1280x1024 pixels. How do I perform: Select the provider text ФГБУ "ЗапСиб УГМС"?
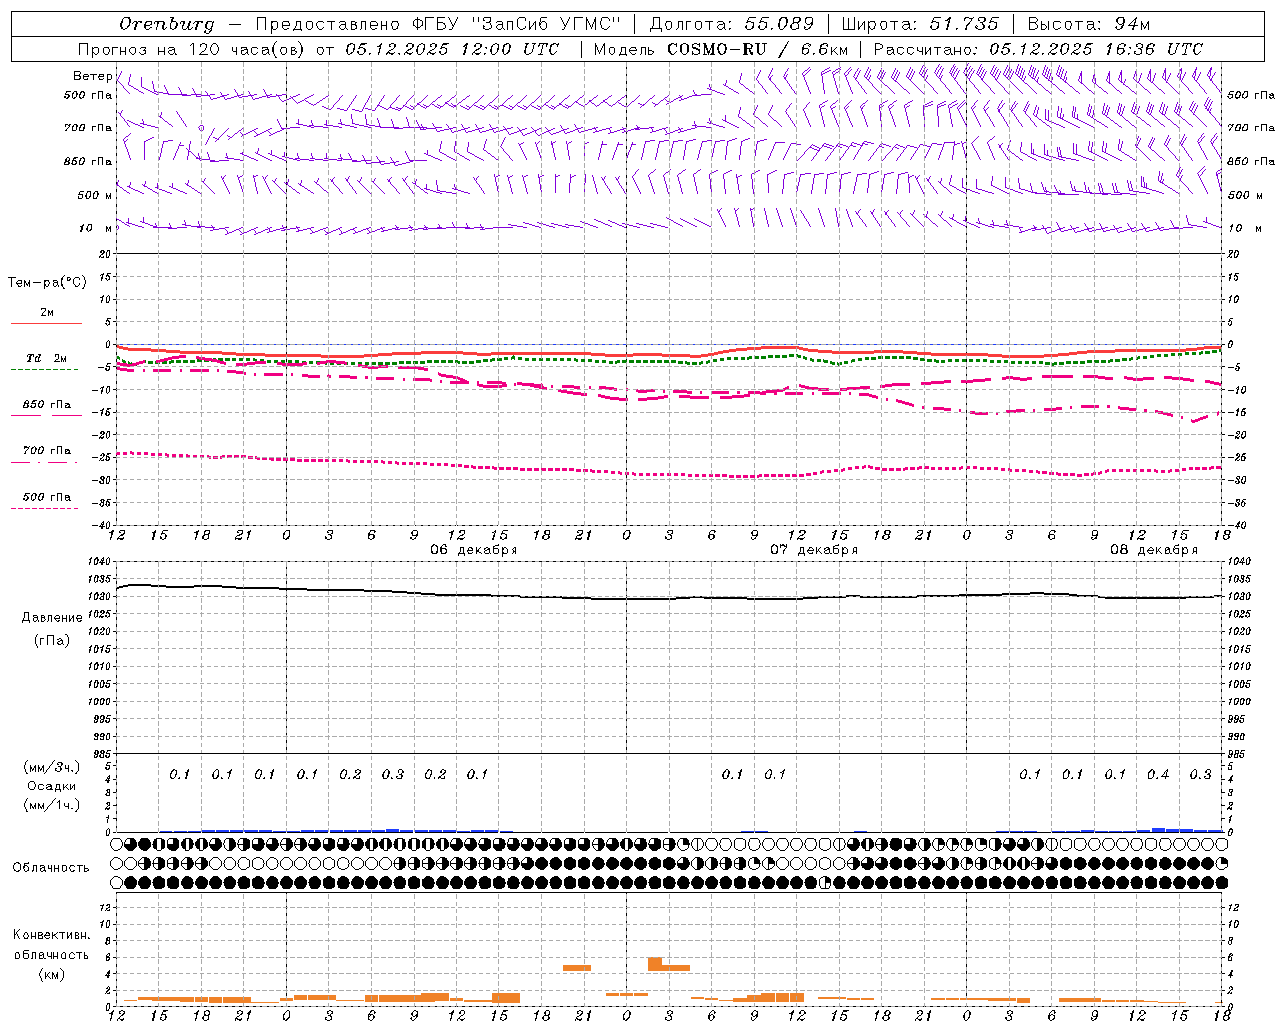pyautogui.click(x=516, y=24)
